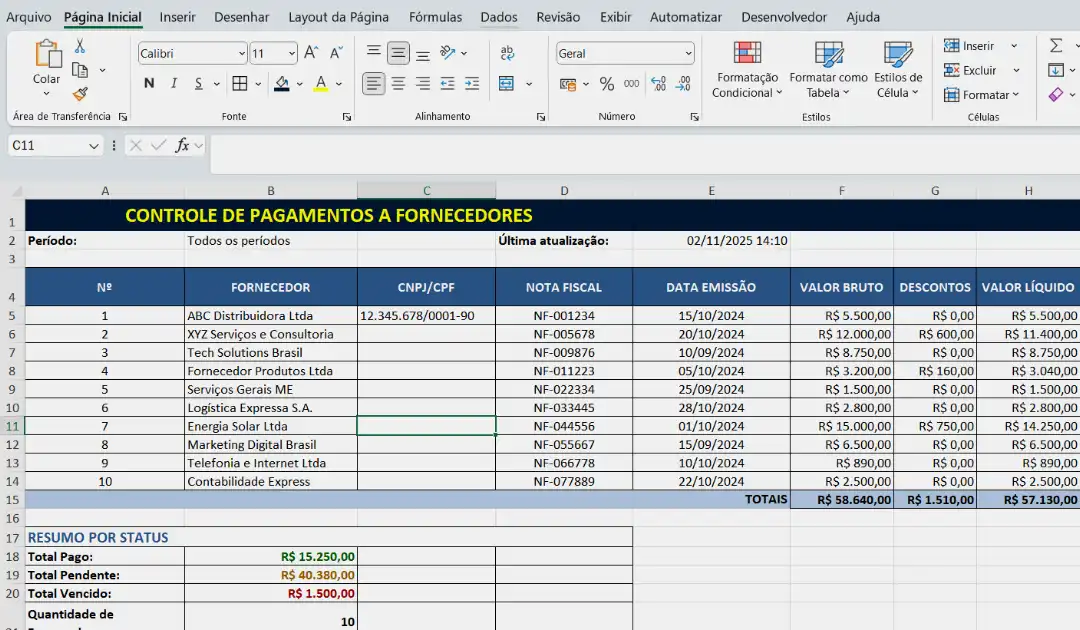Switch to the Layout da Página tab

[x=338, y=17]
